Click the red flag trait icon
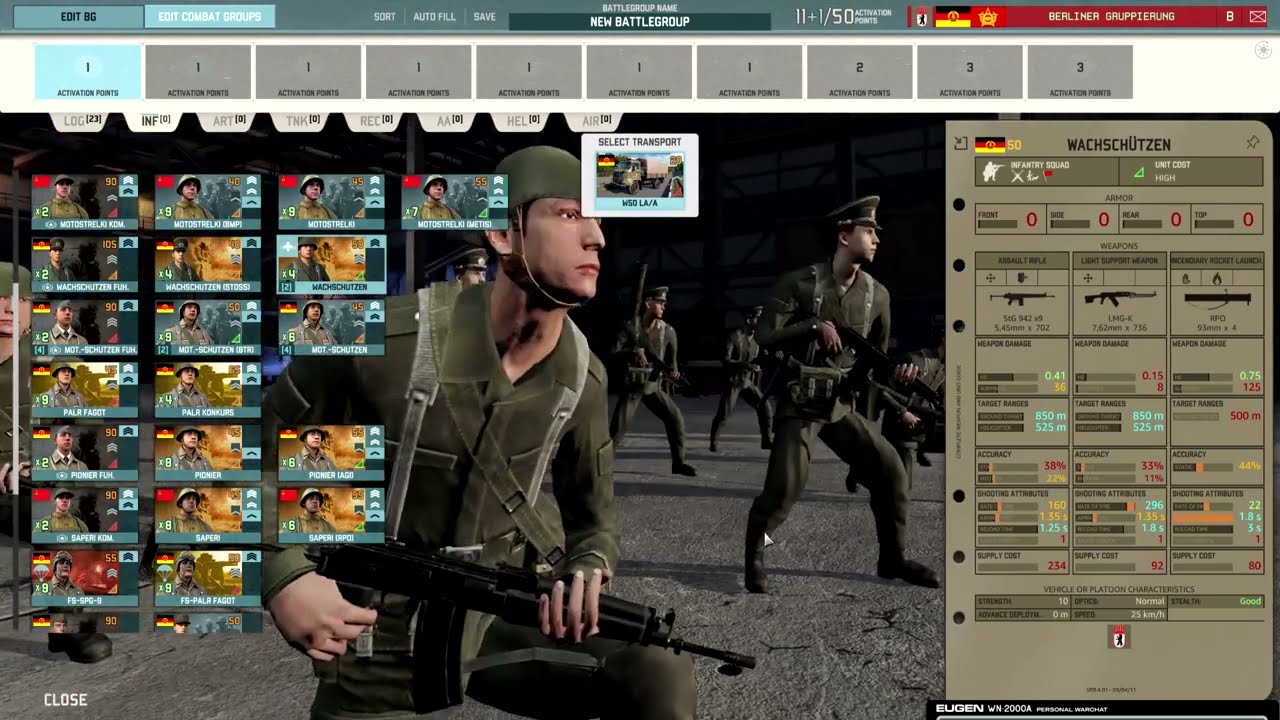This screenshot has width=1280, height=720. (1049, 177)
